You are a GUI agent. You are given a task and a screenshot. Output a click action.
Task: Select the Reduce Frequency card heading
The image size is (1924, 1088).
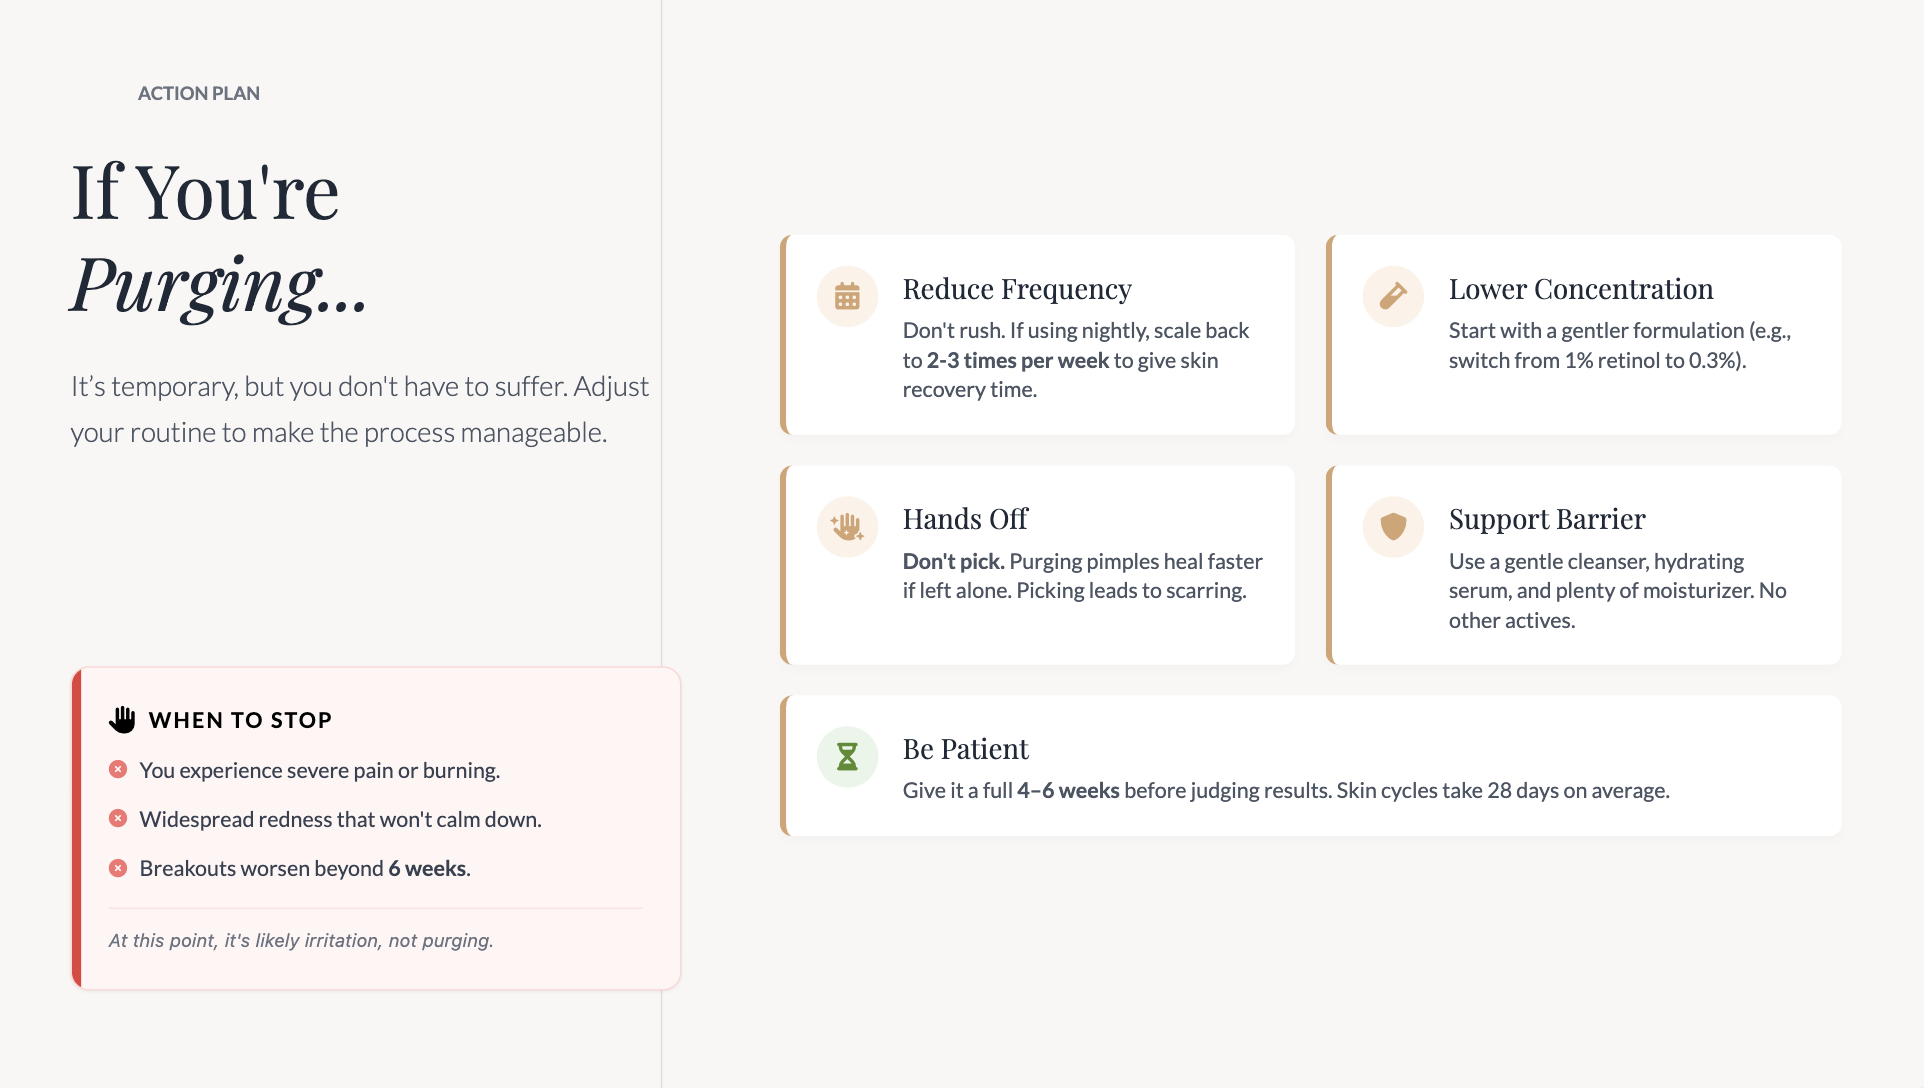click(1017, 289)
